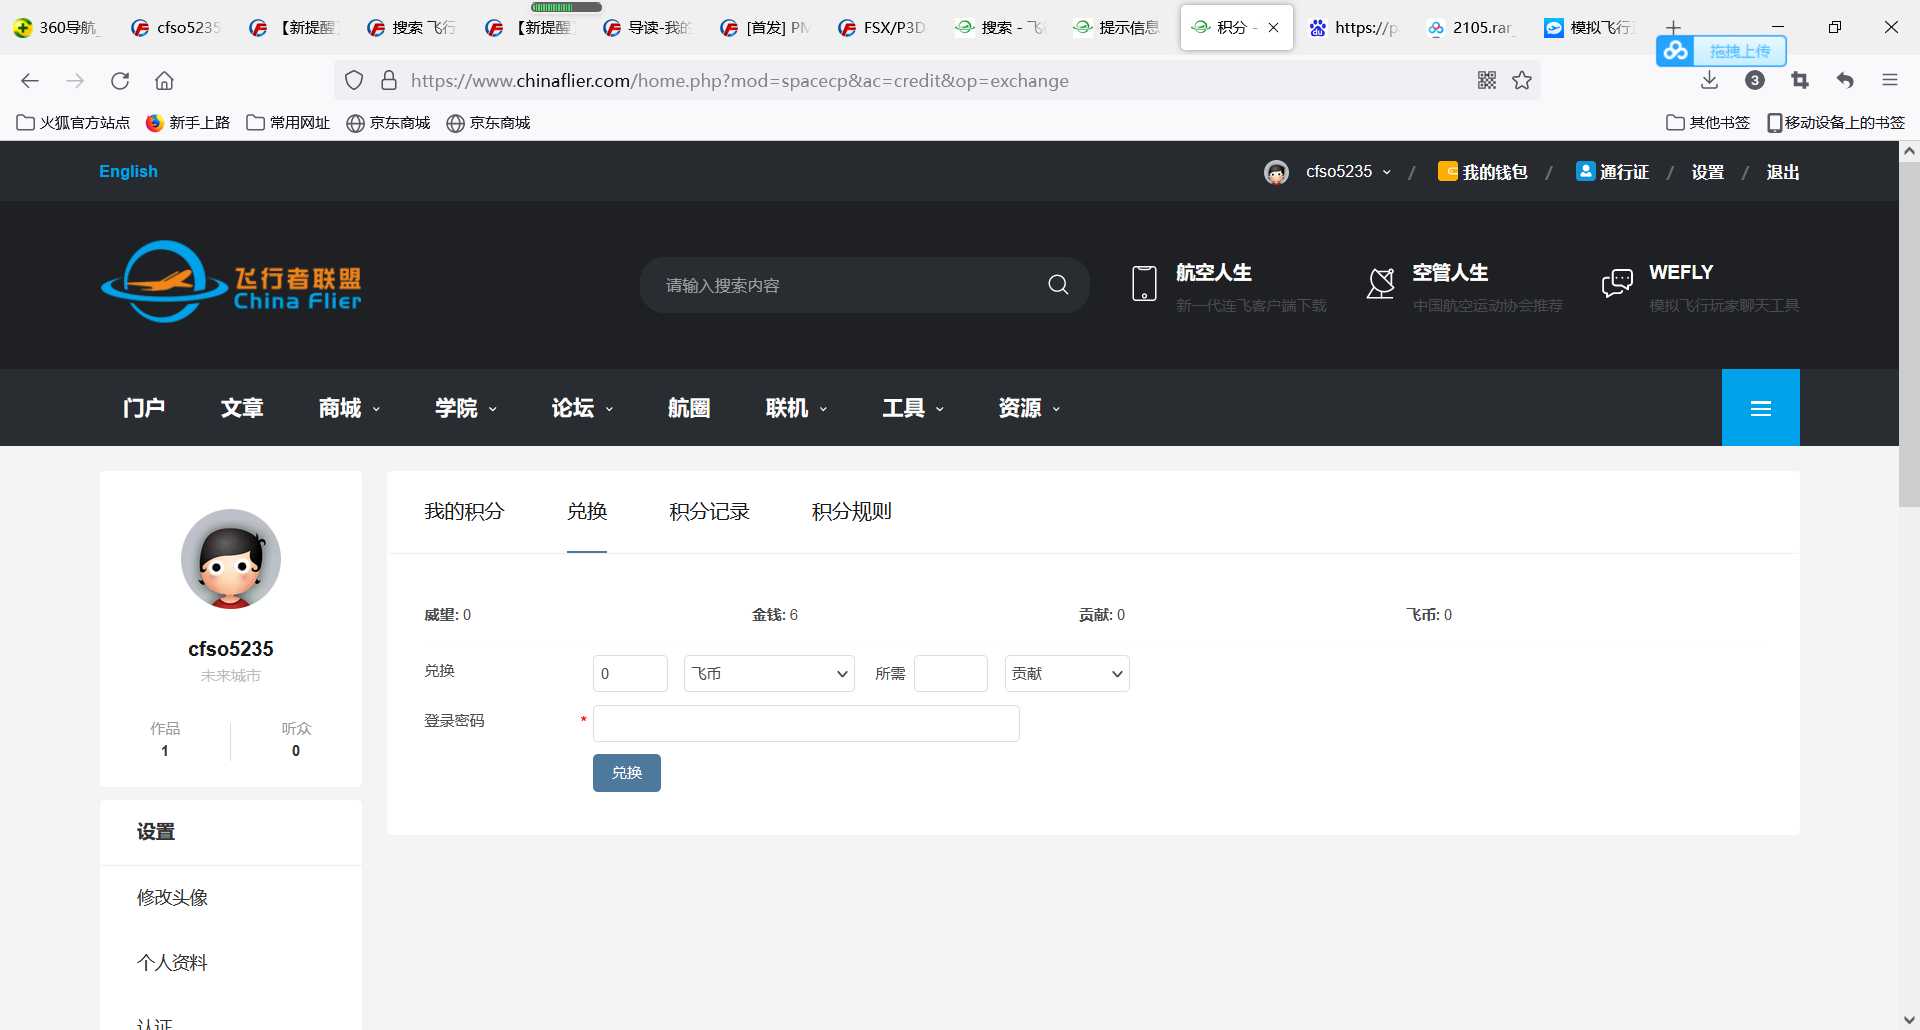
Task: Click the 兑换 submit button
Action: click(626, 772)
